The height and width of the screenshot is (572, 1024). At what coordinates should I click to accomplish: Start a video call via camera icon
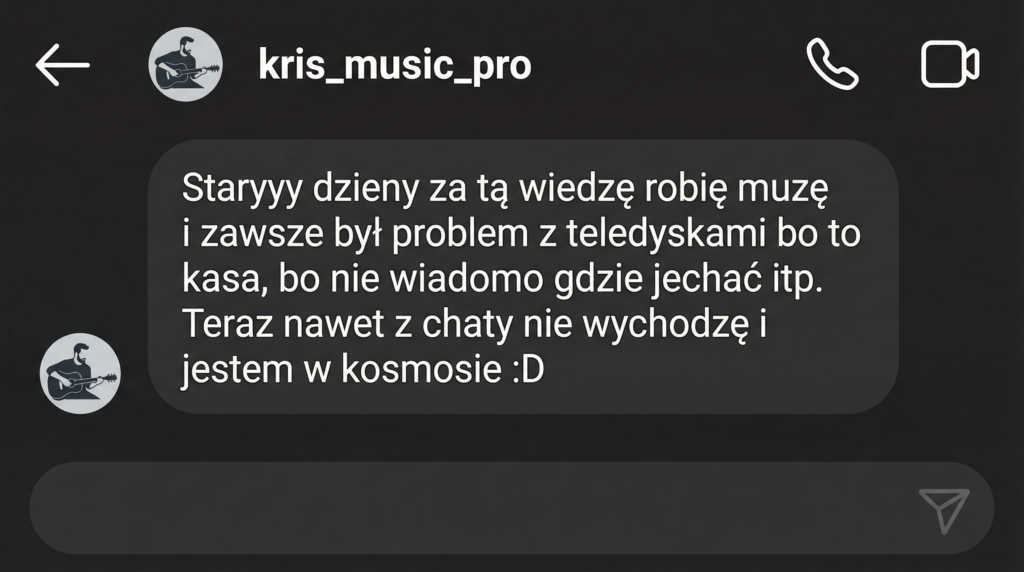point(950,64)
